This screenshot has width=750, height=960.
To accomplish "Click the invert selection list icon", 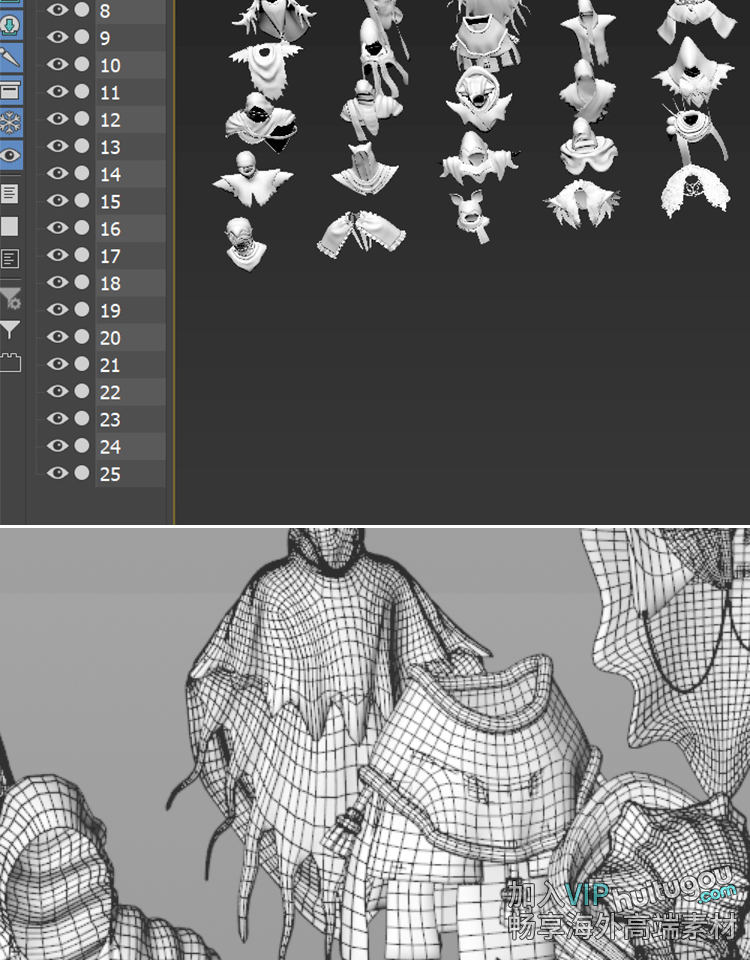I will [x=10, y=258].
